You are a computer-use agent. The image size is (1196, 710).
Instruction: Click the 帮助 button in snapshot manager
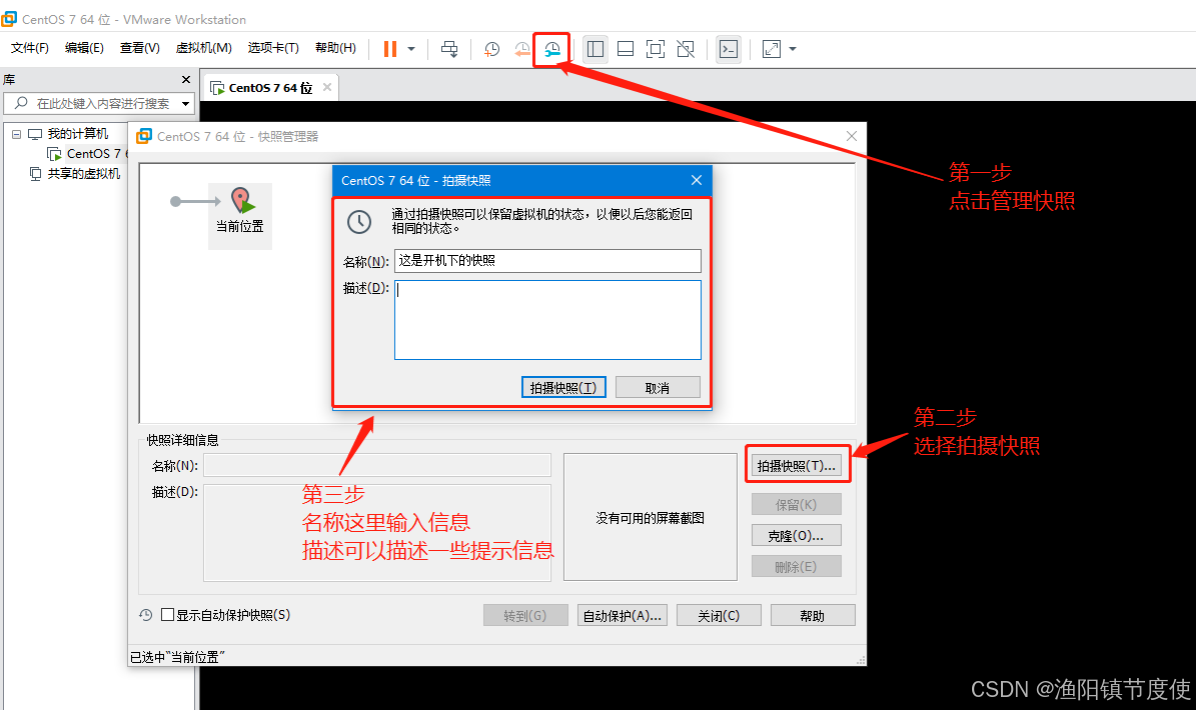pyautogui.click(x=813, y=615)
